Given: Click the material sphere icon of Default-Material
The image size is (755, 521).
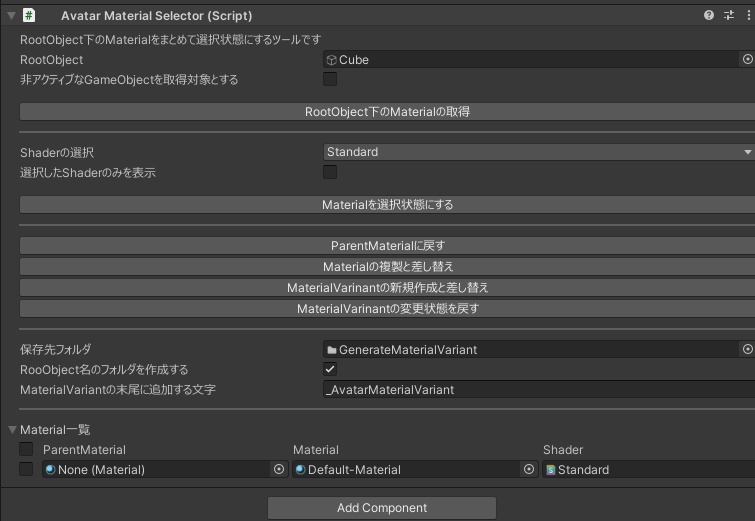Looking at the screenshot, I should 300,469.
